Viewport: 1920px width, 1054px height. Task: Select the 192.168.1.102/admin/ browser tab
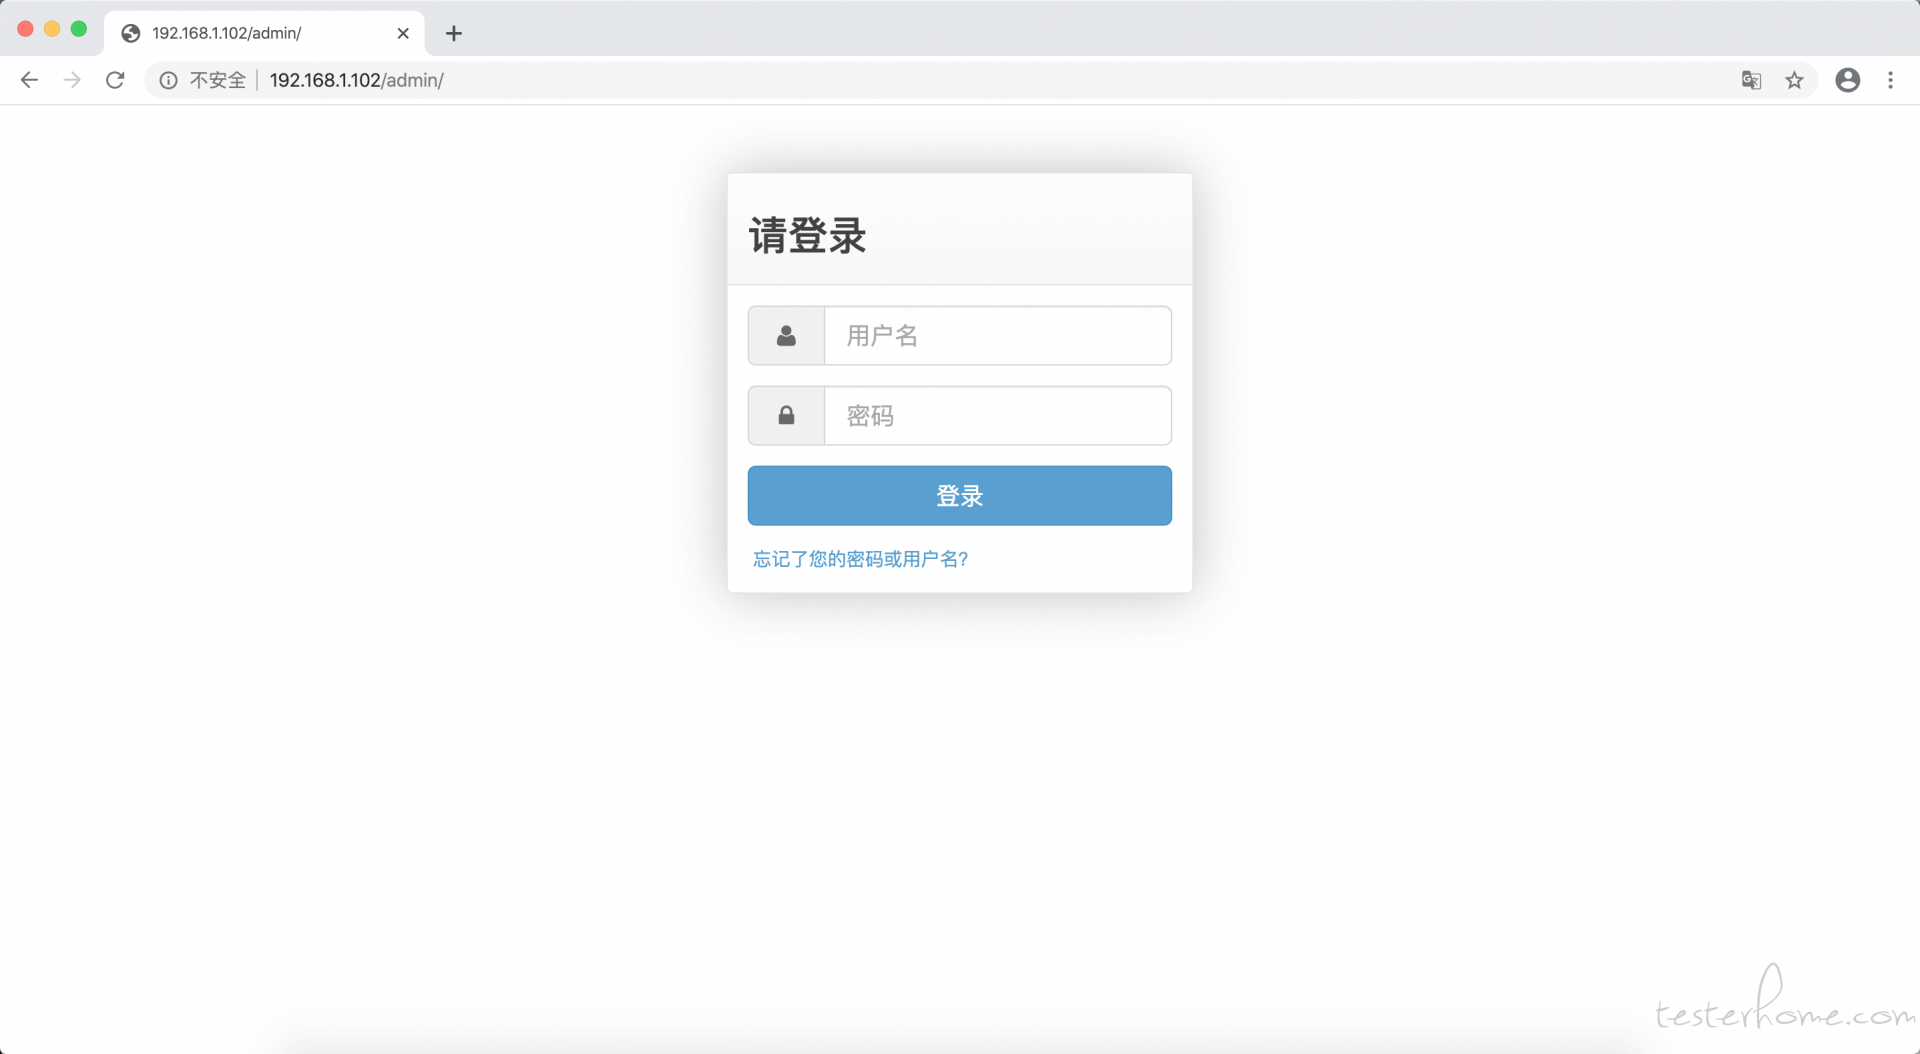point(265,33)
